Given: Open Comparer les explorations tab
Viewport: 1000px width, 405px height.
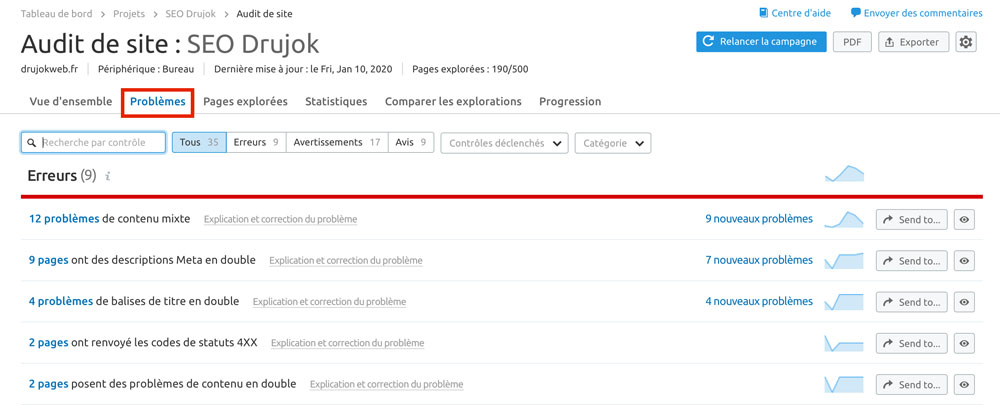Looking at the screenshot, I should (x=453, y=101).
